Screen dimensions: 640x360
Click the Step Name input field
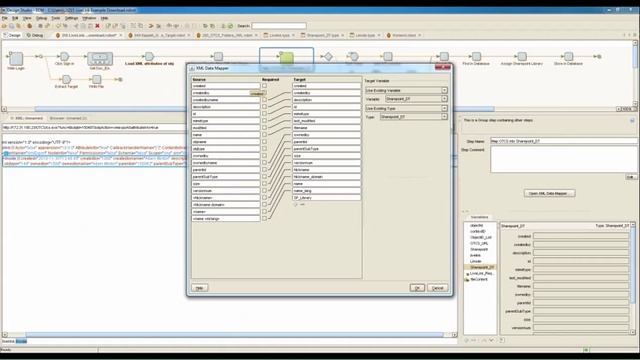coord(563,141)
